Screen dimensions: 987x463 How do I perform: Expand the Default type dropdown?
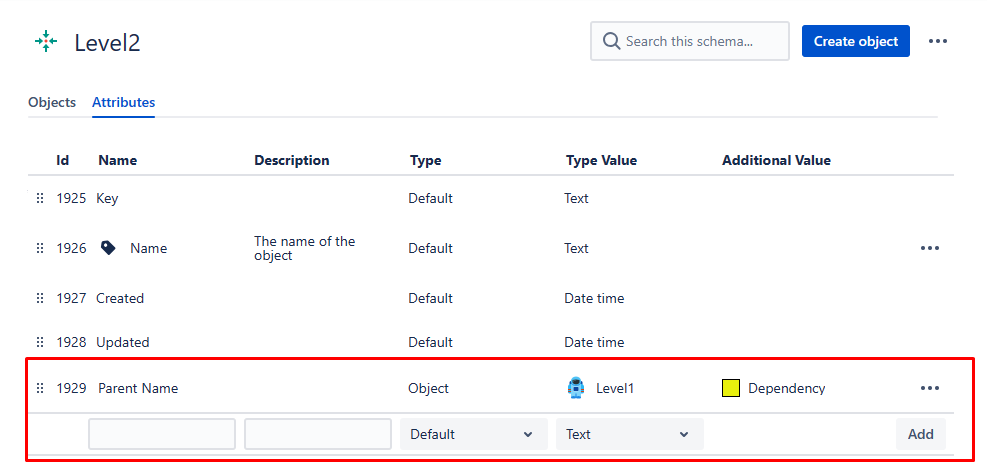473,434
